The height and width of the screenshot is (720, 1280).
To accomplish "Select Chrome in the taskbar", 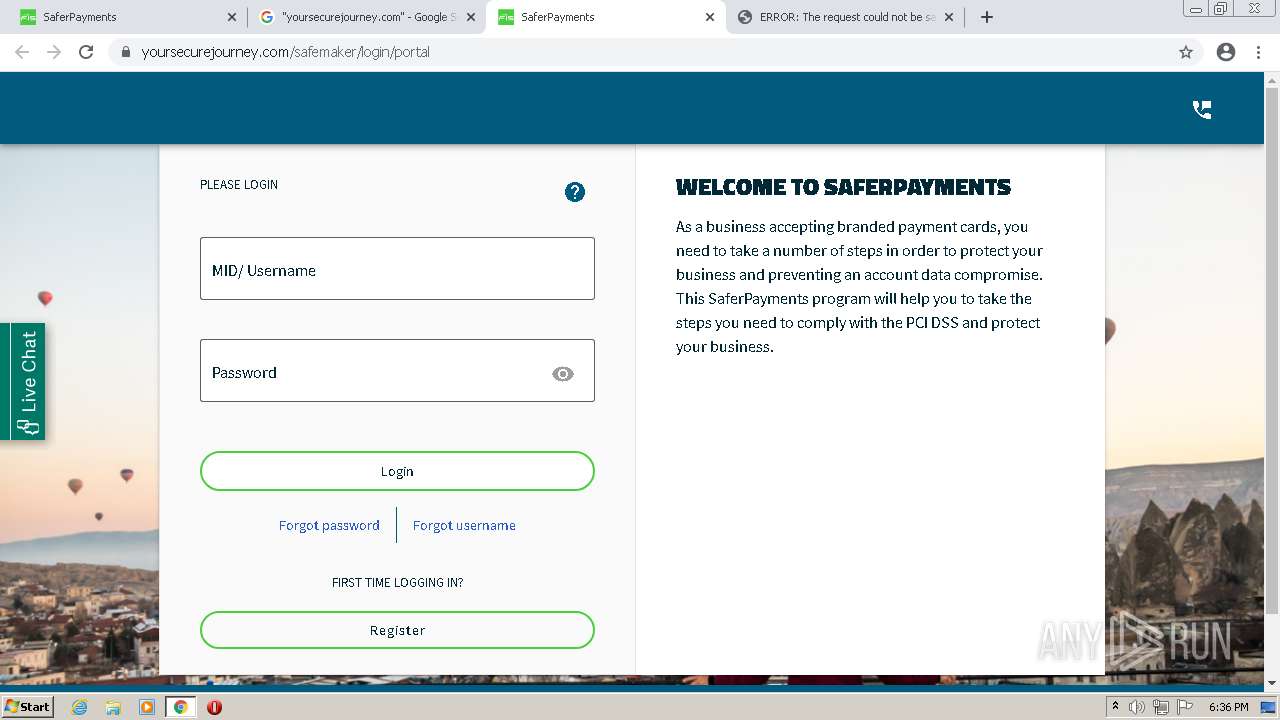I will pyautogui.click(x=180, y=707).
